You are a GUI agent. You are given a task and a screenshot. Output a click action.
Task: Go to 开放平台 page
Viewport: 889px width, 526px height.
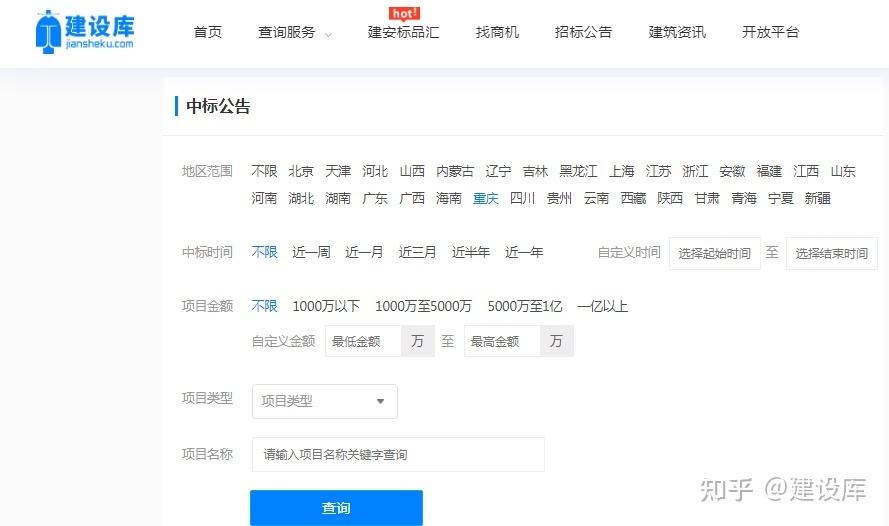771,32
